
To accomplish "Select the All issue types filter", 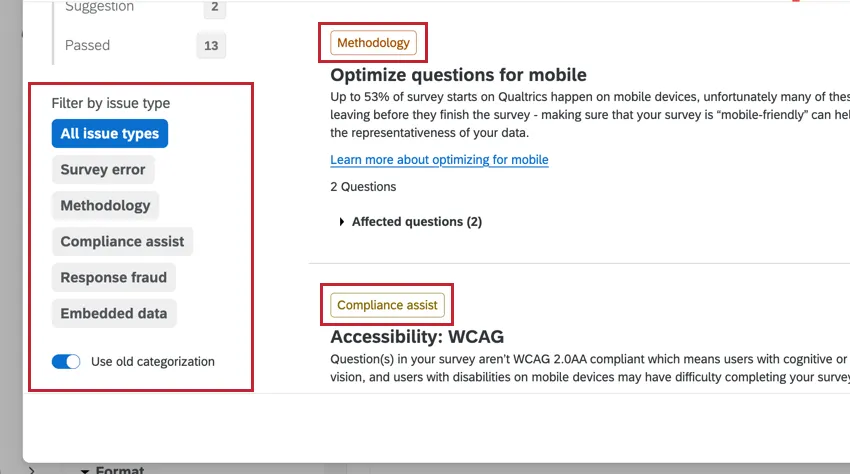I will pos(110,133).
